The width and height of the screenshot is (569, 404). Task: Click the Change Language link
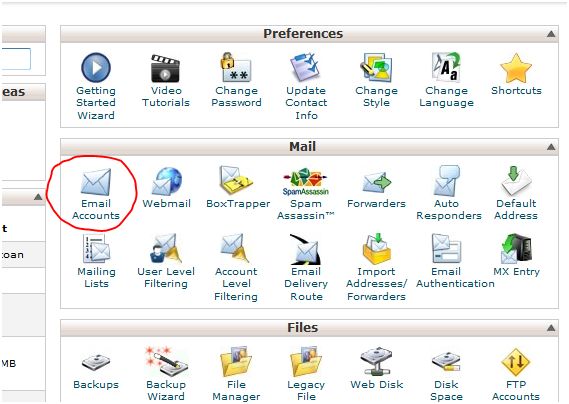click(446, 97)
